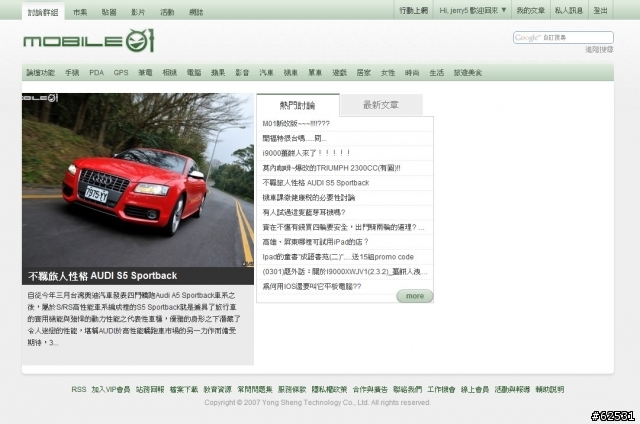Image resolution: width=640 pixels, height=424 pixels.
Task: Click the 輔助說明 footer link
Action: 550,389
